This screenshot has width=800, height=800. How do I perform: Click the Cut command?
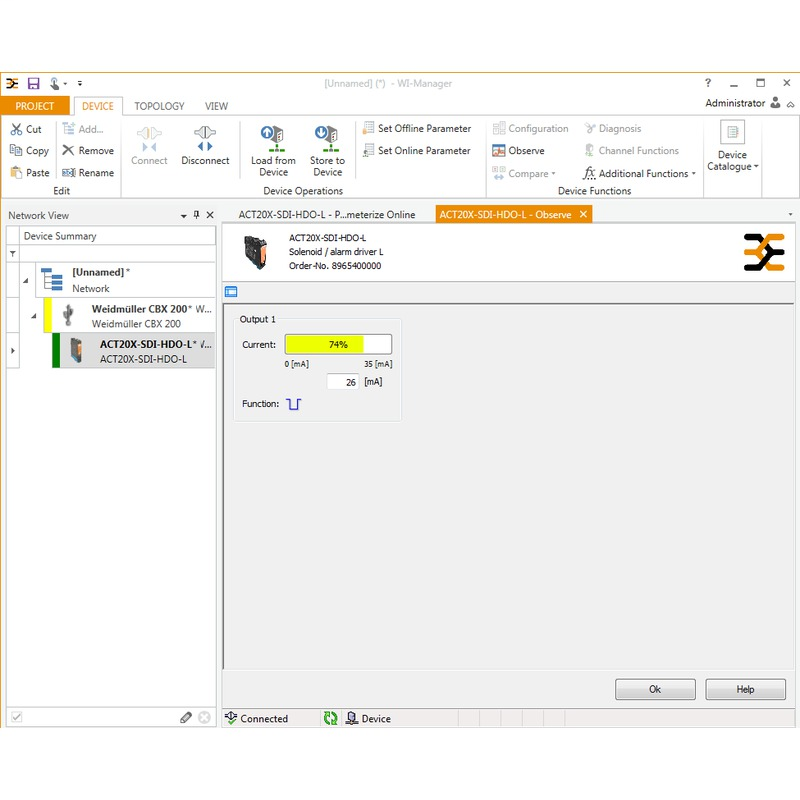click(26, 129)
